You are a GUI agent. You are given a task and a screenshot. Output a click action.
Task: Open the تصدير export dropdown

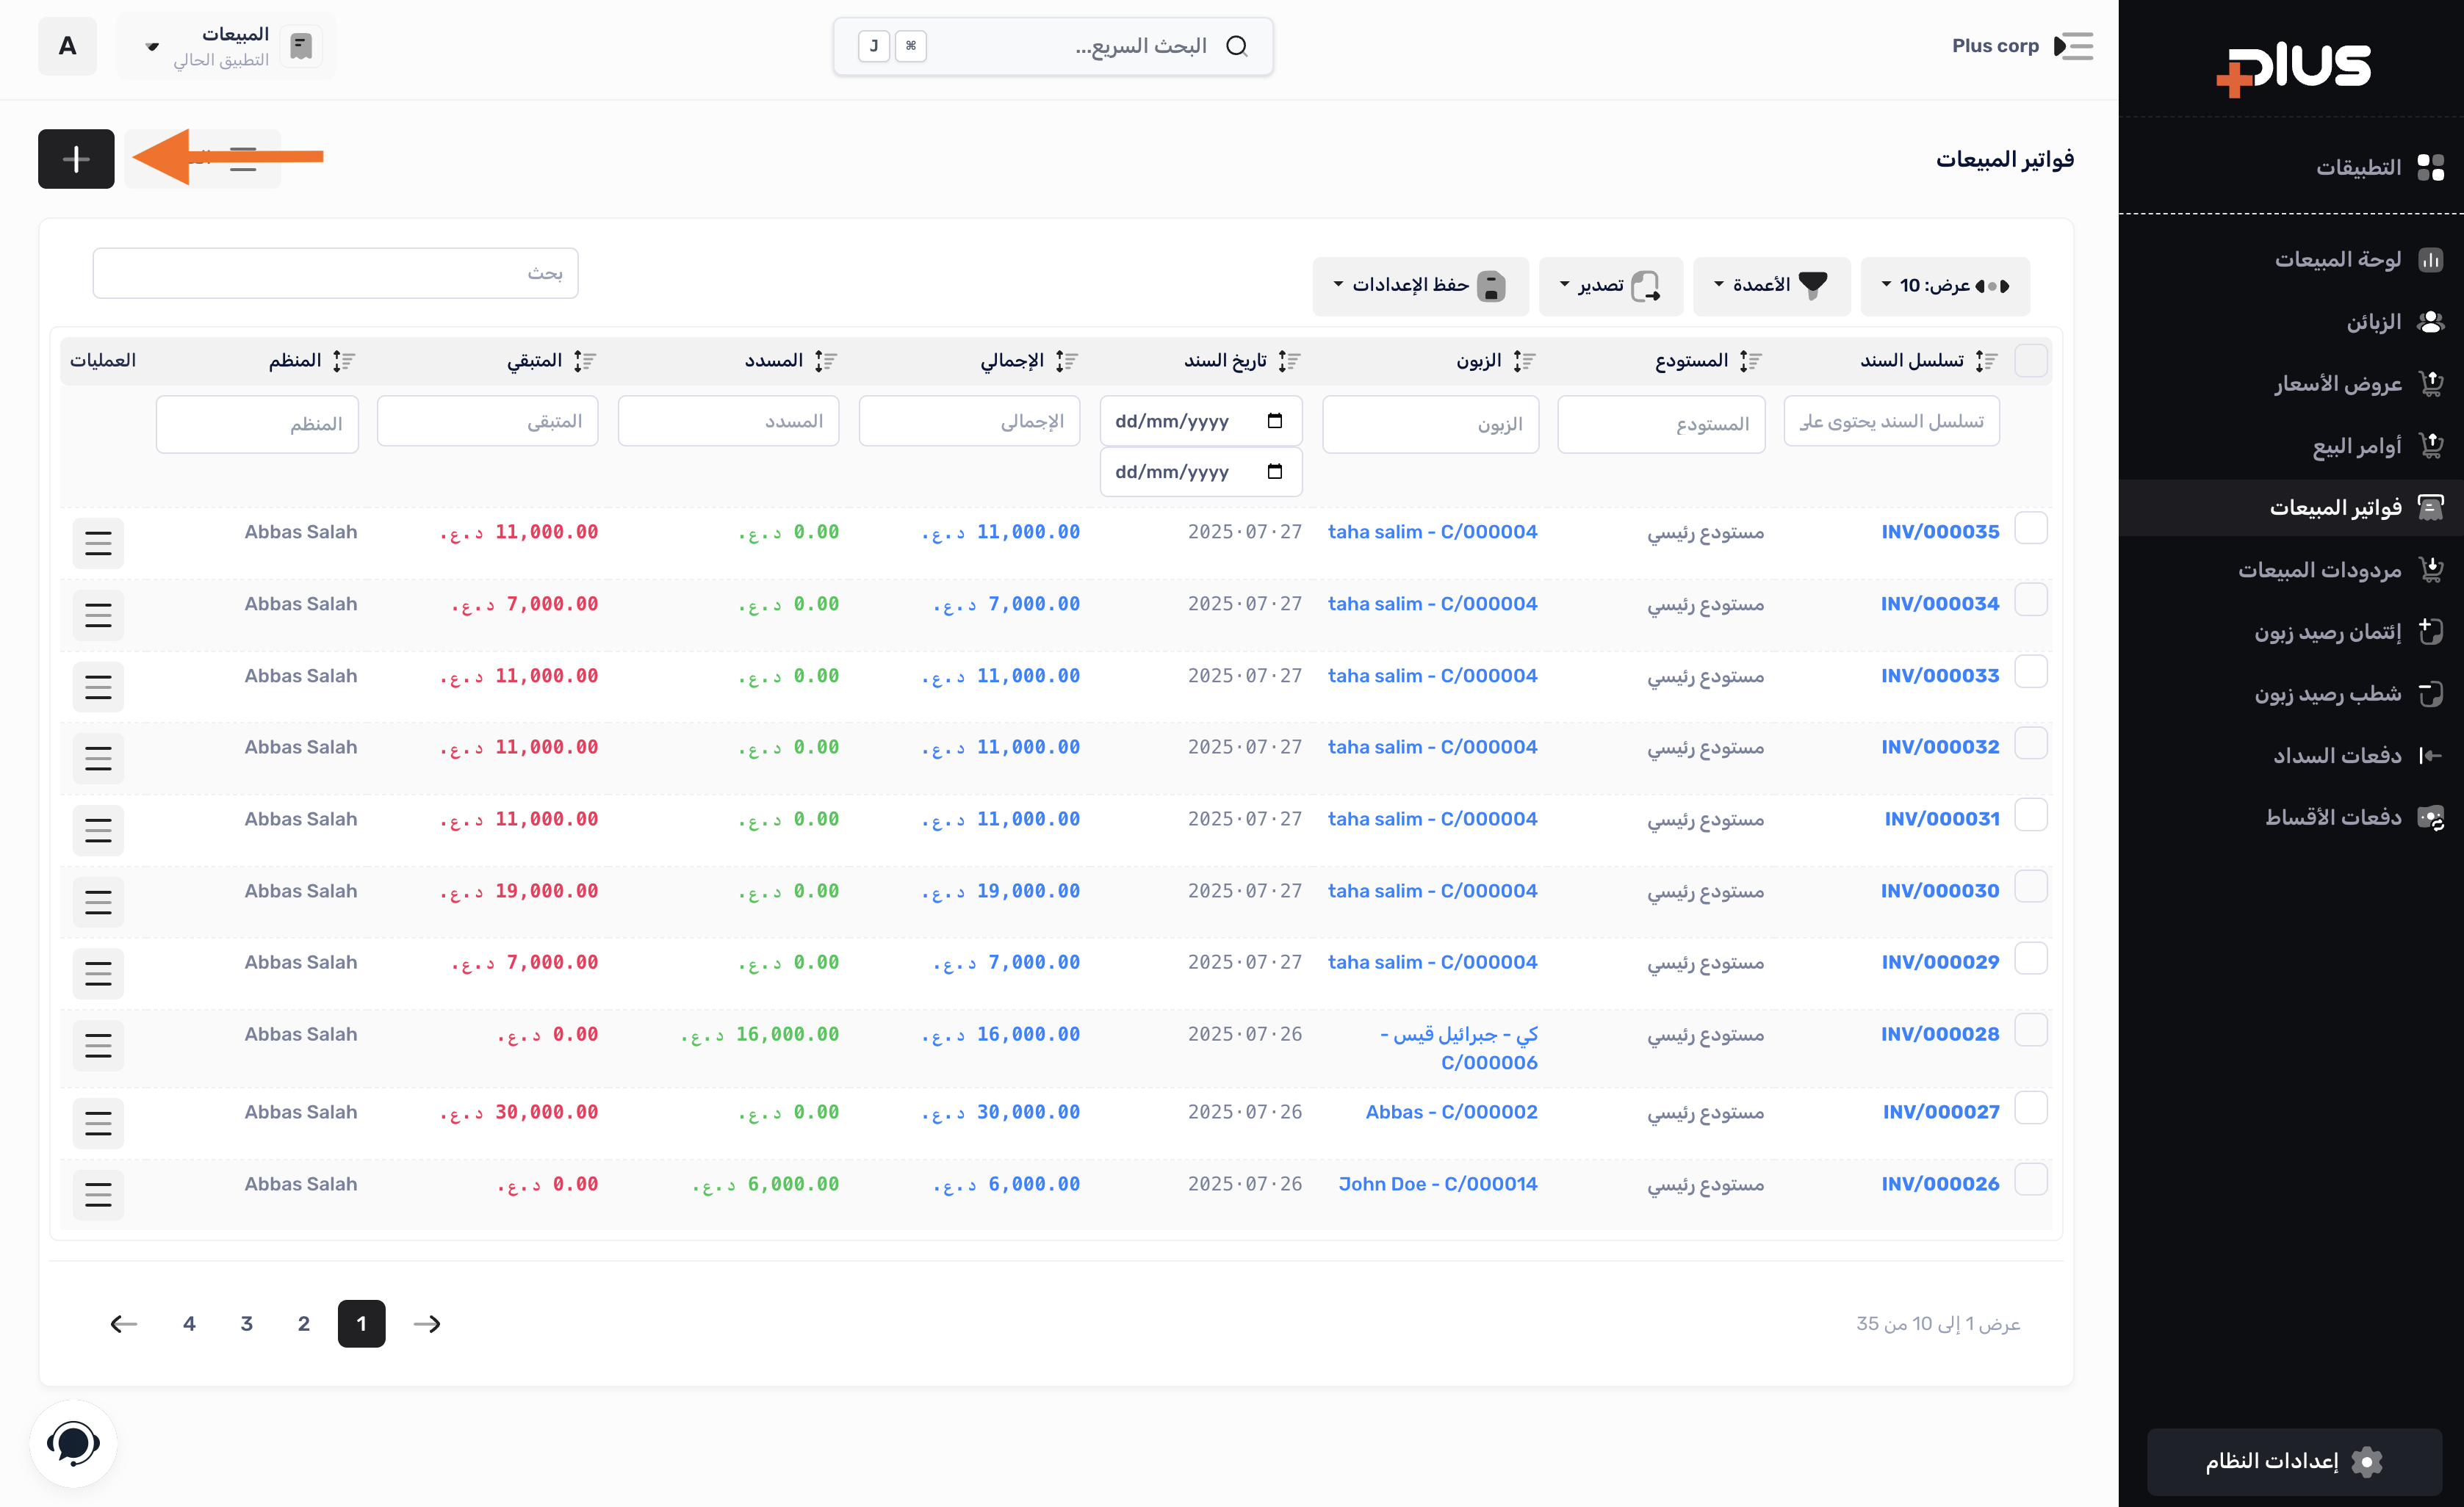pyautogui.click(x=1610, y=286)
